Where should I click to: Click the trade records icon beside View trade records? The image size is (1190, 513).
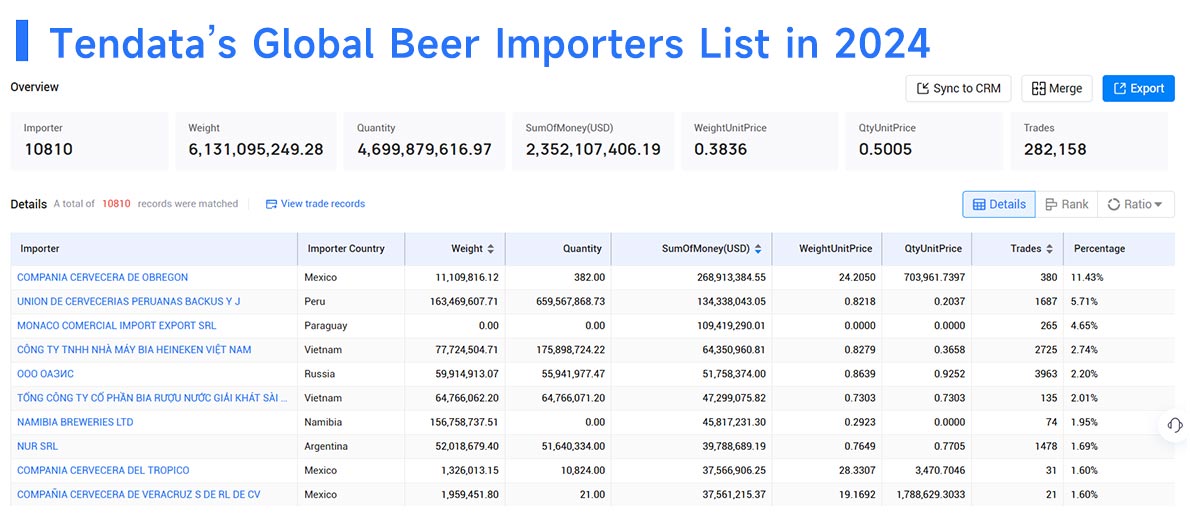coord(272,204)
